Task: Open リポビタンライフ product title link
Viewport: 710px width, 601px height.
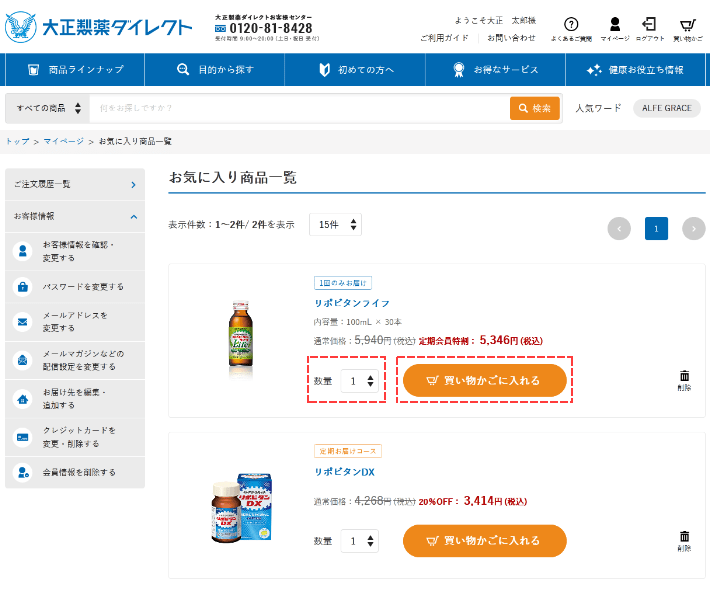Action: [x=352, y=303]
